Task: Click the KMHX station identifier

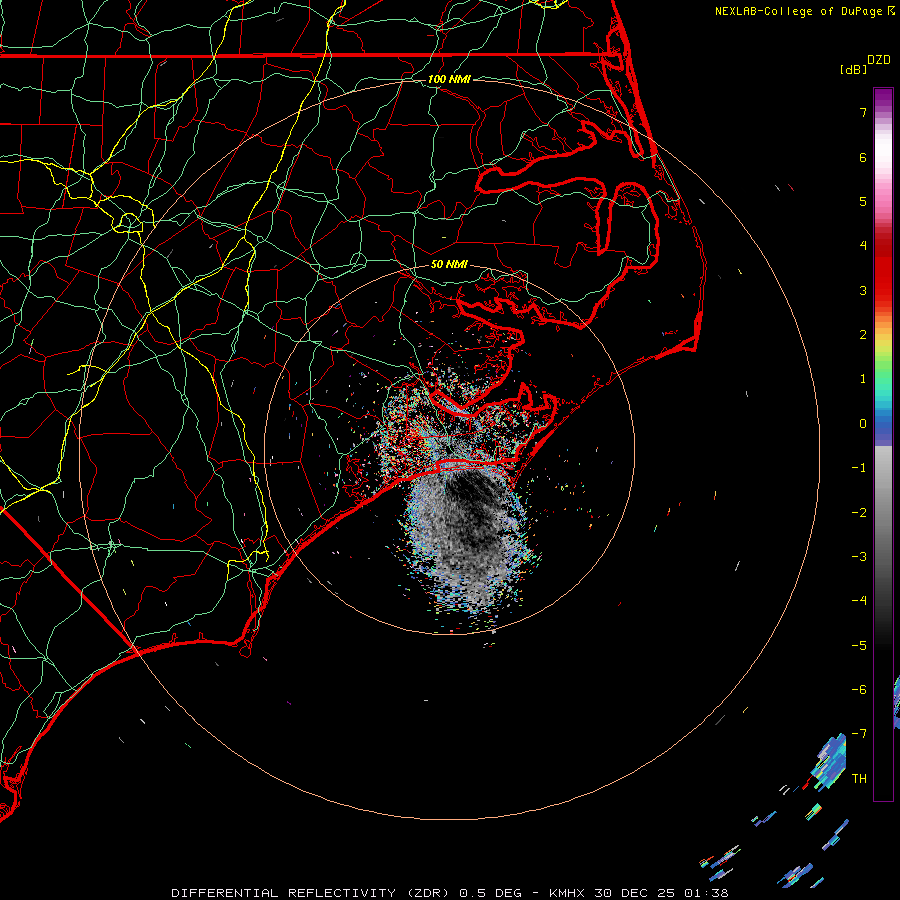Action: pos(568,893)
